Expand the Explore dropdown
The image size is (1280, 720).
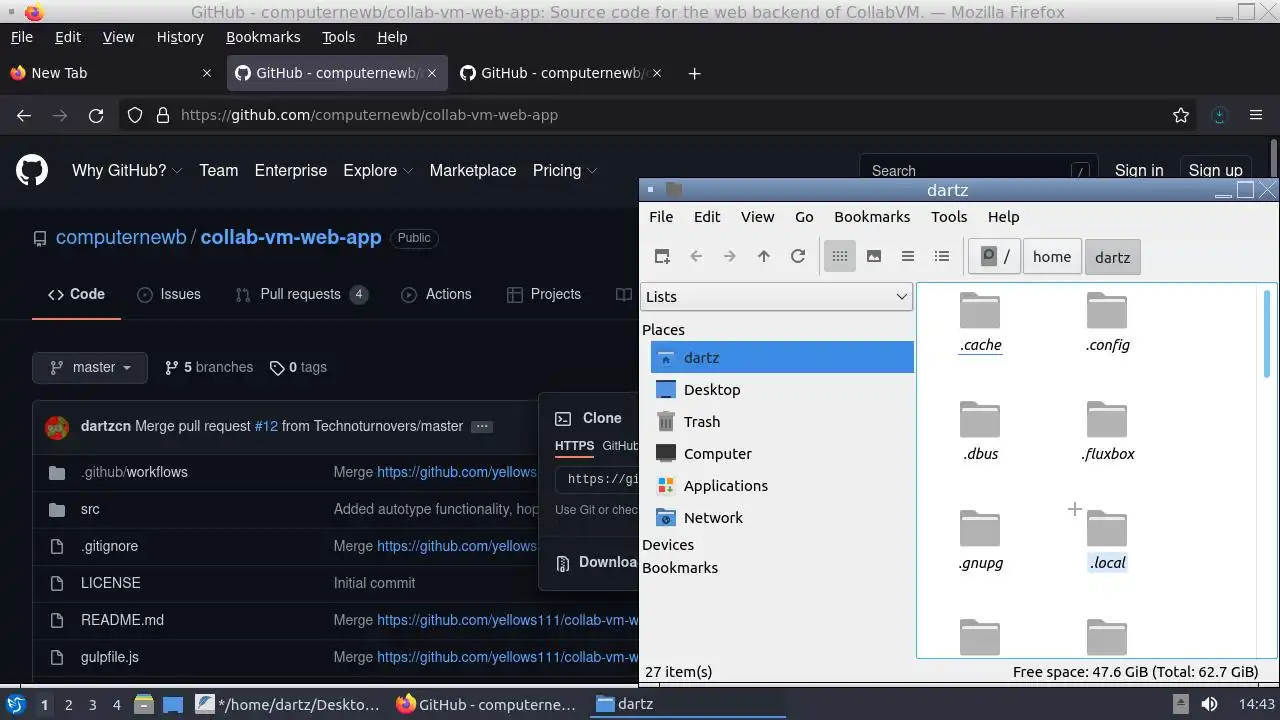[378, 170]
